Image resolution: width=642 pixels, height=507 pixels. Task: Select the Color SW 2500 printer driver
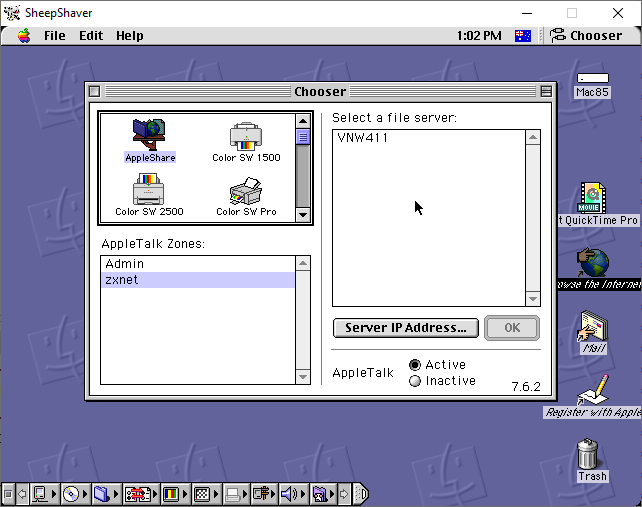[x=149, y=195]
